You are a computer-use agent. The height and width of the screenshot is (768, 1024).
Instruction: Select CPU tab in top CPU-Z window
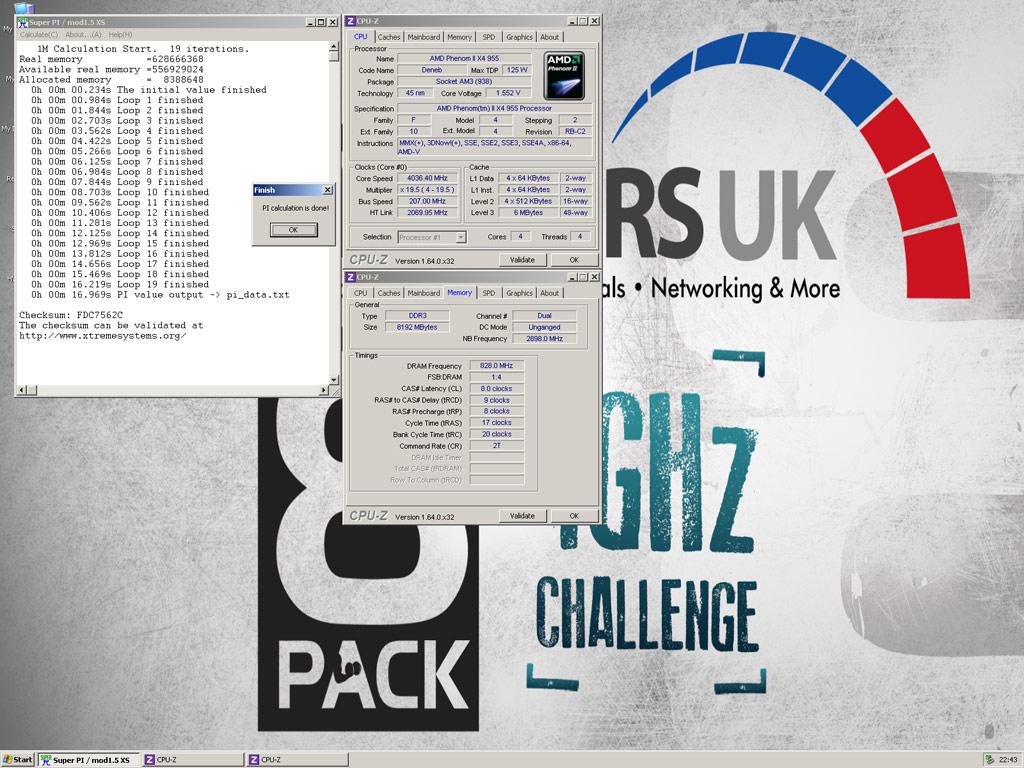click(x=360, y=37)
